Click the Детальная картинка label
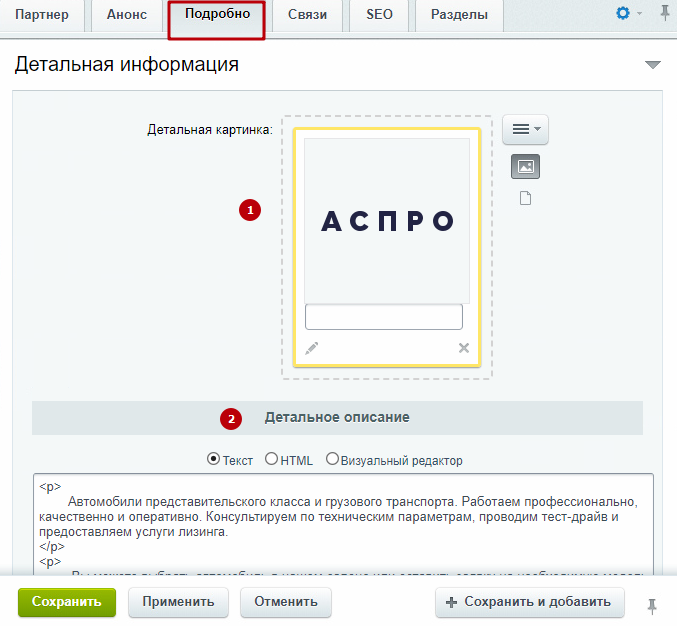The width and height of the screenshot is (677, 626). tap(210, 130)
